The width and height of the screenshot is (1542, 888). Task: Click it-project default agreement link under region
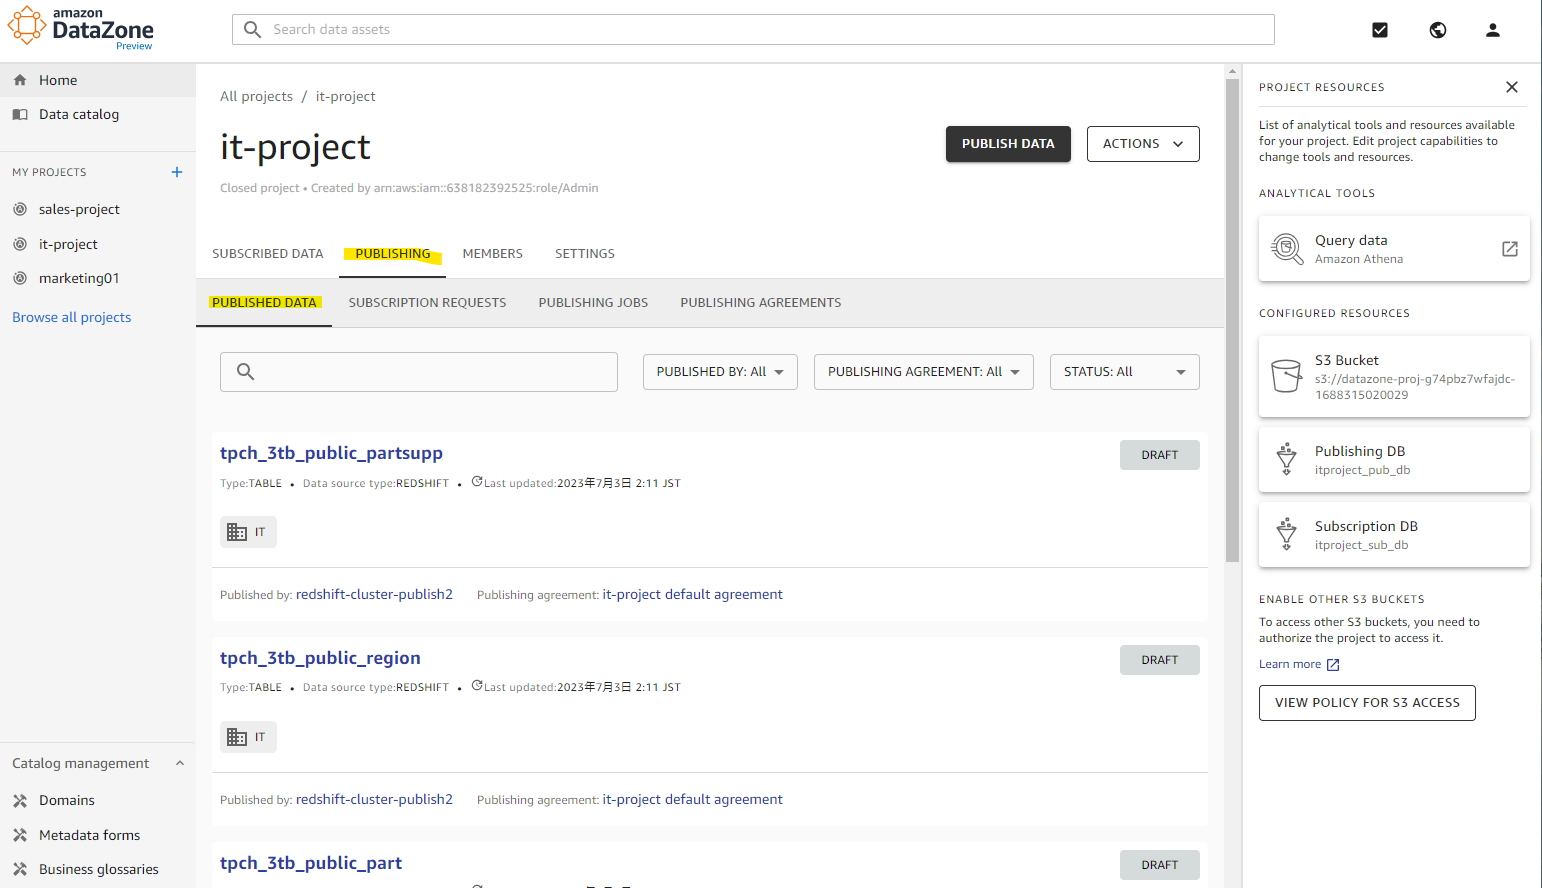point(692,799)
